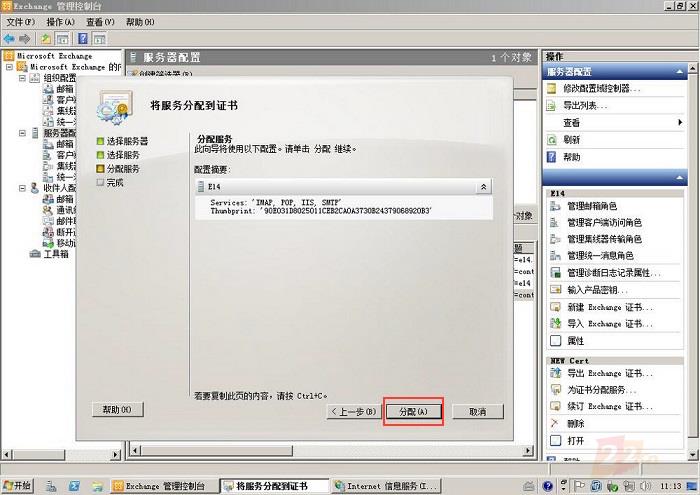Click the blue Help question-mark toolbar icon
700x495 pixels.
83,39
